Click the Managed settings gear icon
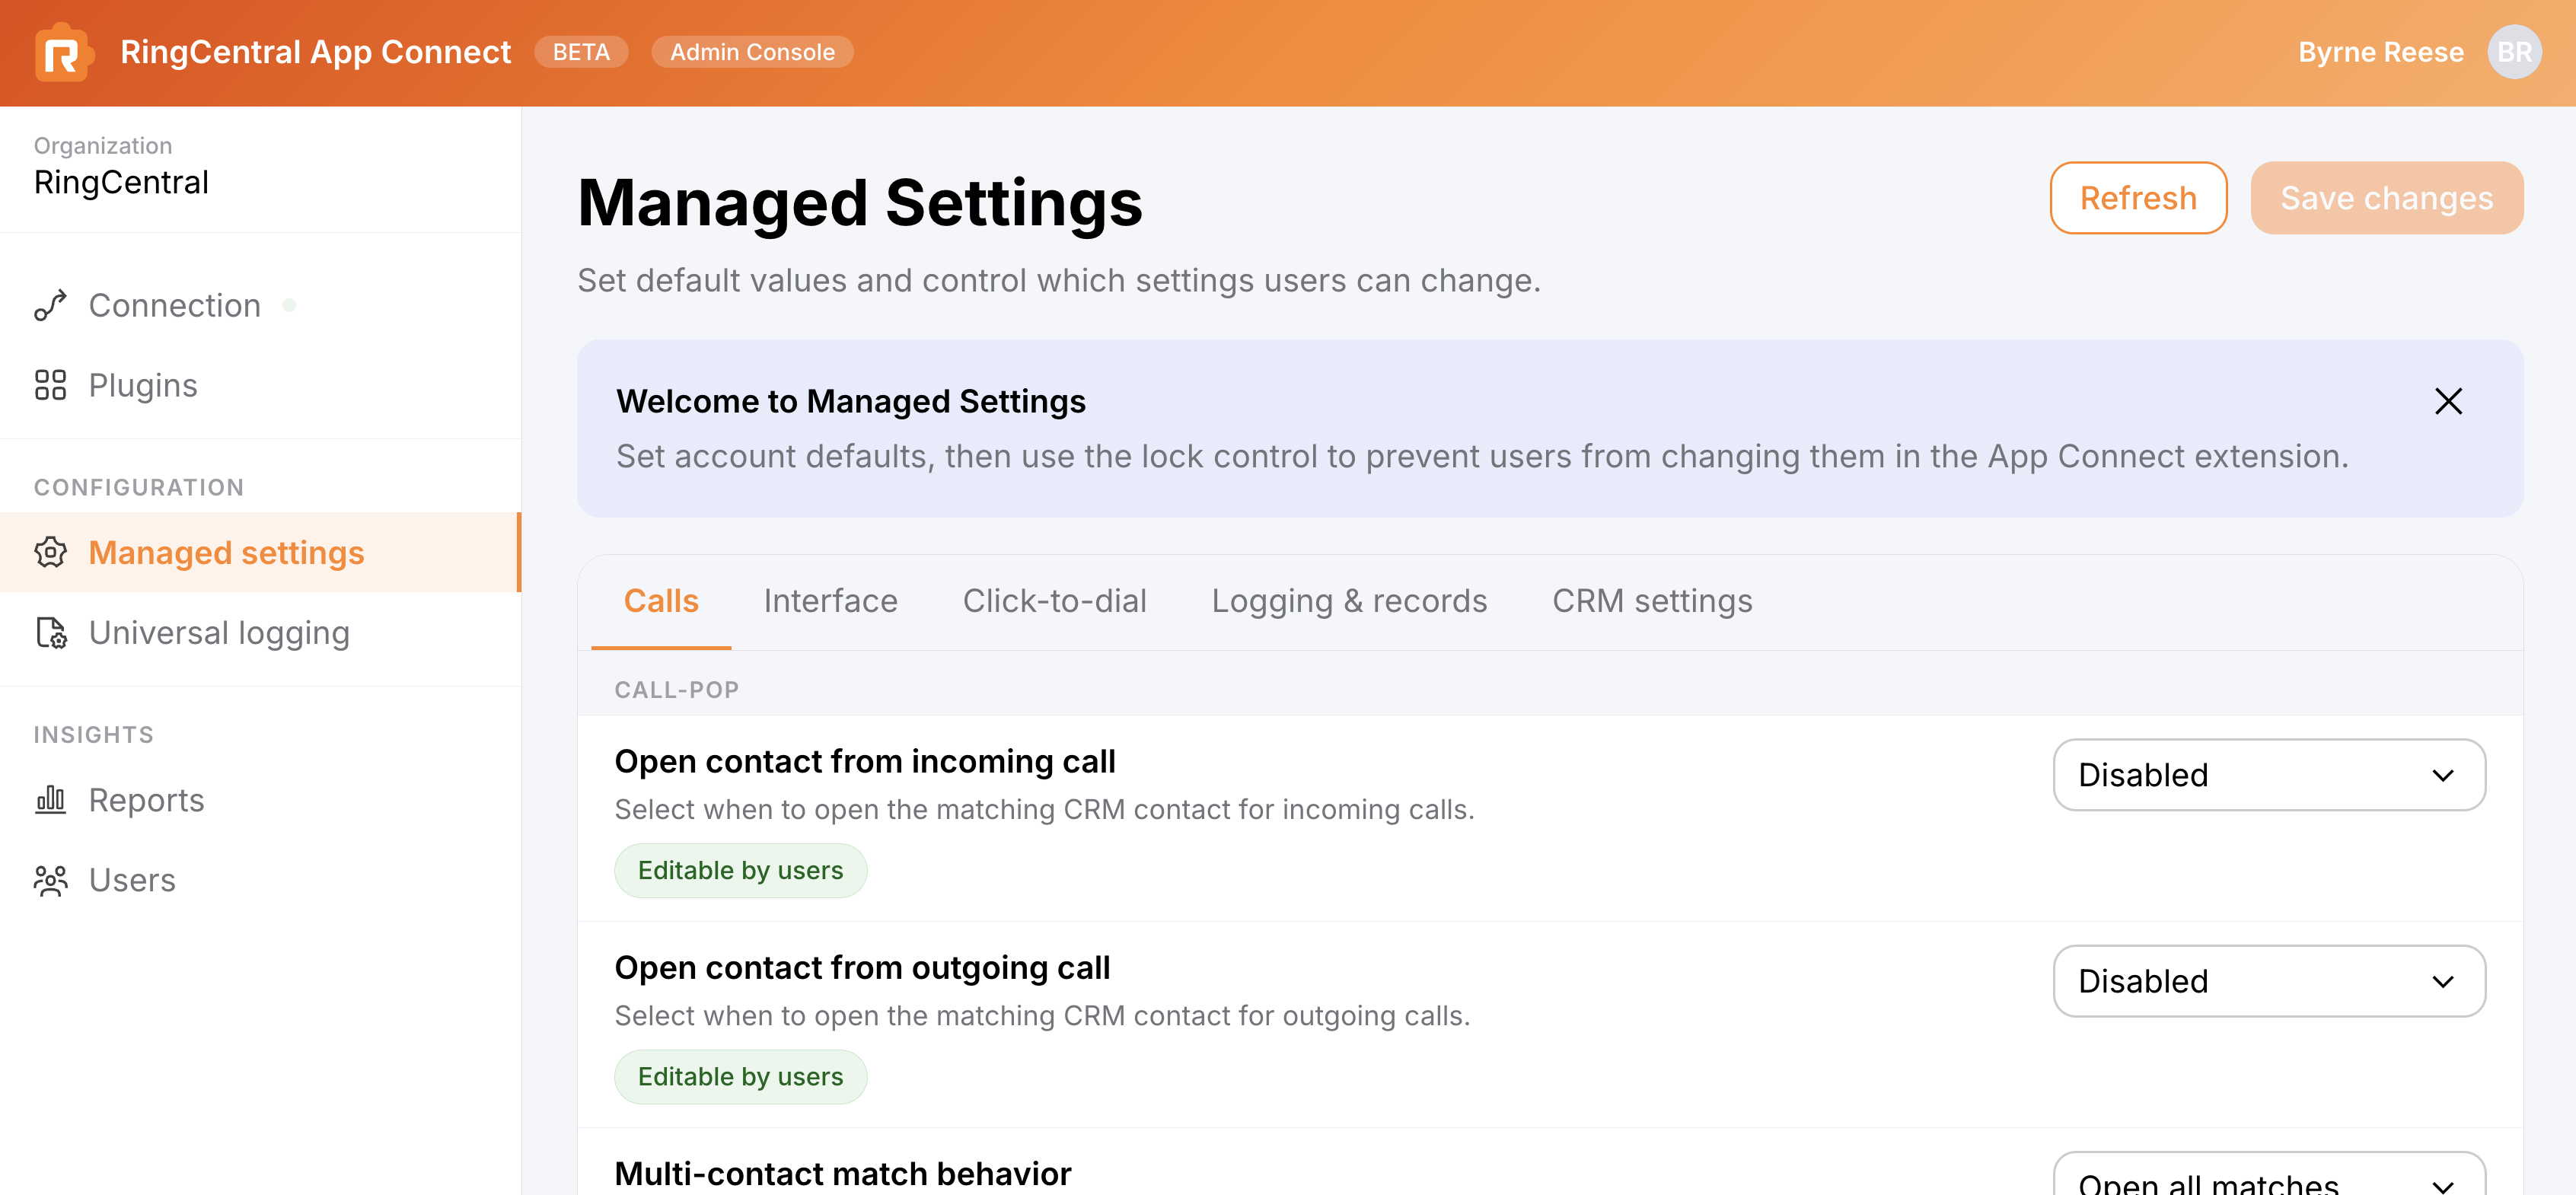 [50, 552]
